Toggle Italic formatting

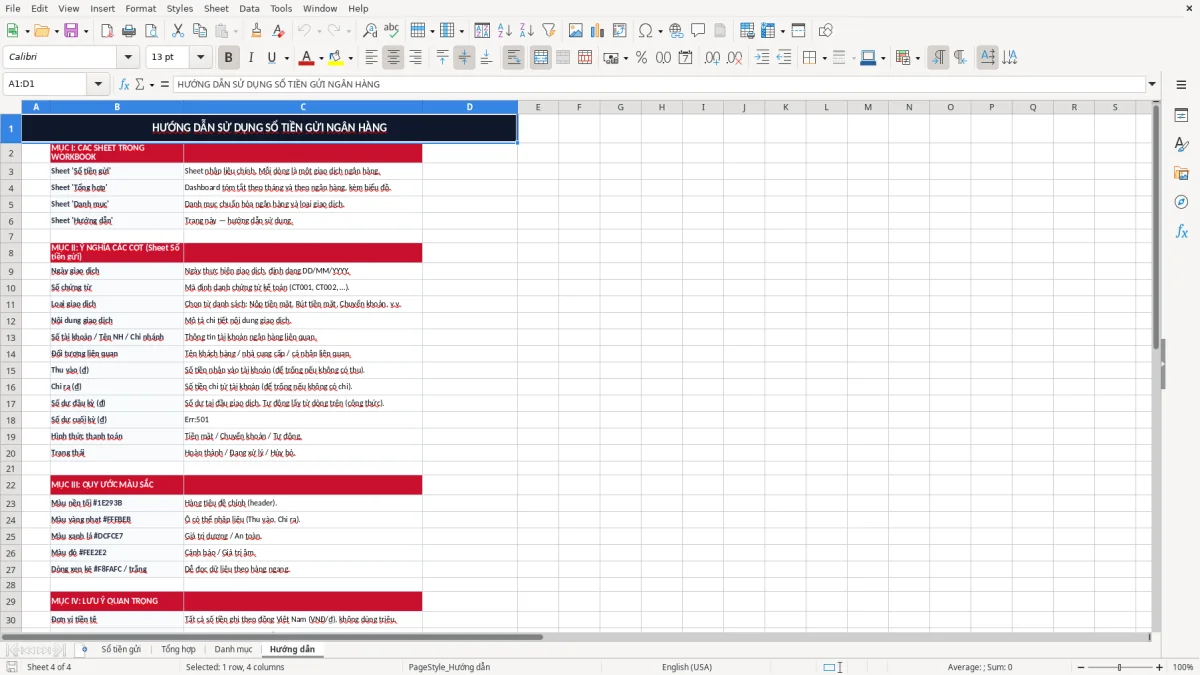(250, 58)
